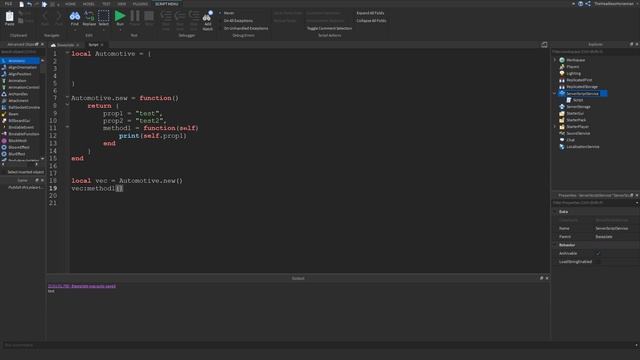Click the Navigate Back arrow

(x=45, y=16)
